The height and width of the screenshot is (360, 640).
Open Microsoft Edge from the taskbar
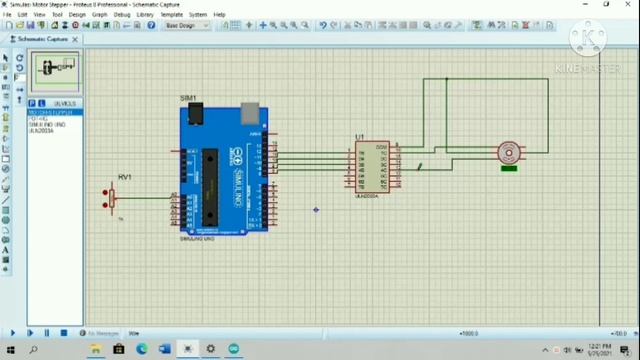pos(142,349)
